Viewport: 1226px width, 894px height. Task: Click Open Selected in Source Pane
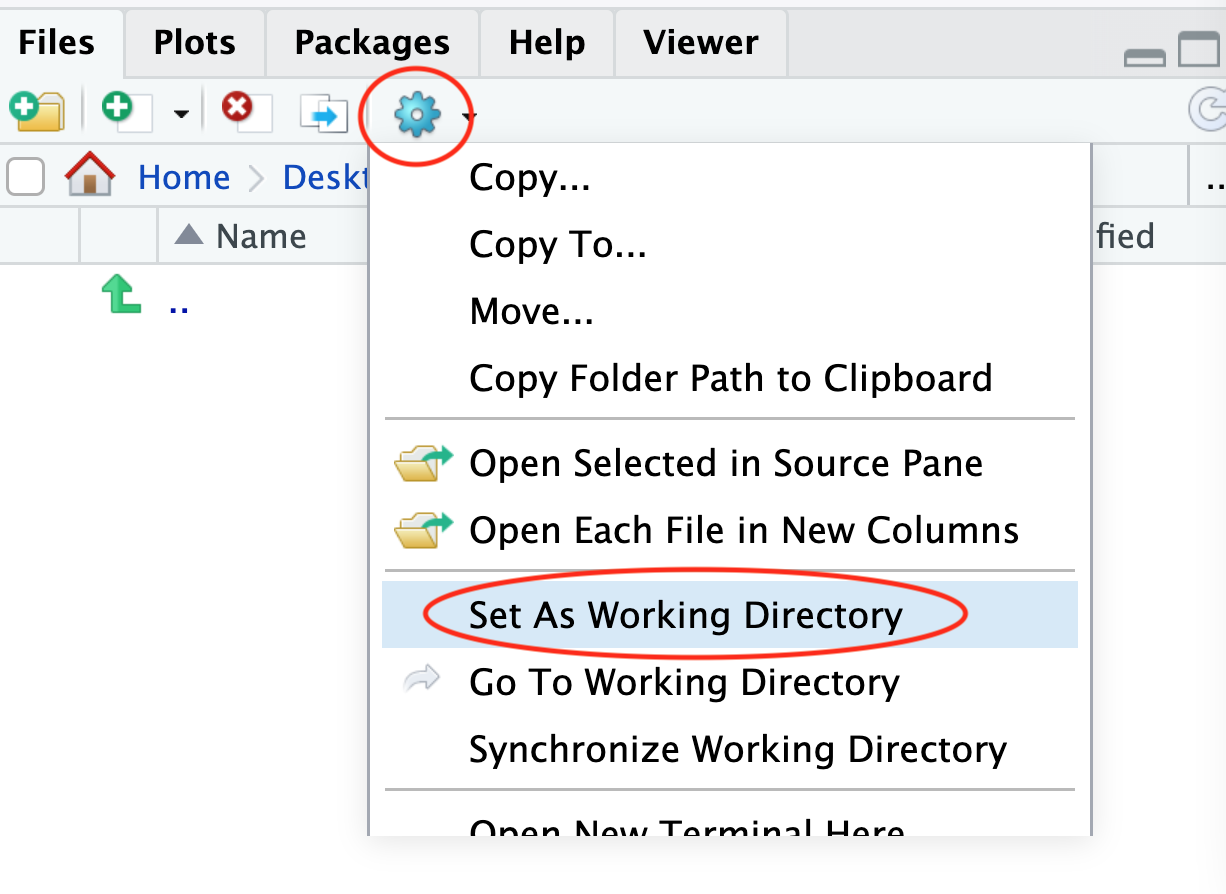pos(725,463)
